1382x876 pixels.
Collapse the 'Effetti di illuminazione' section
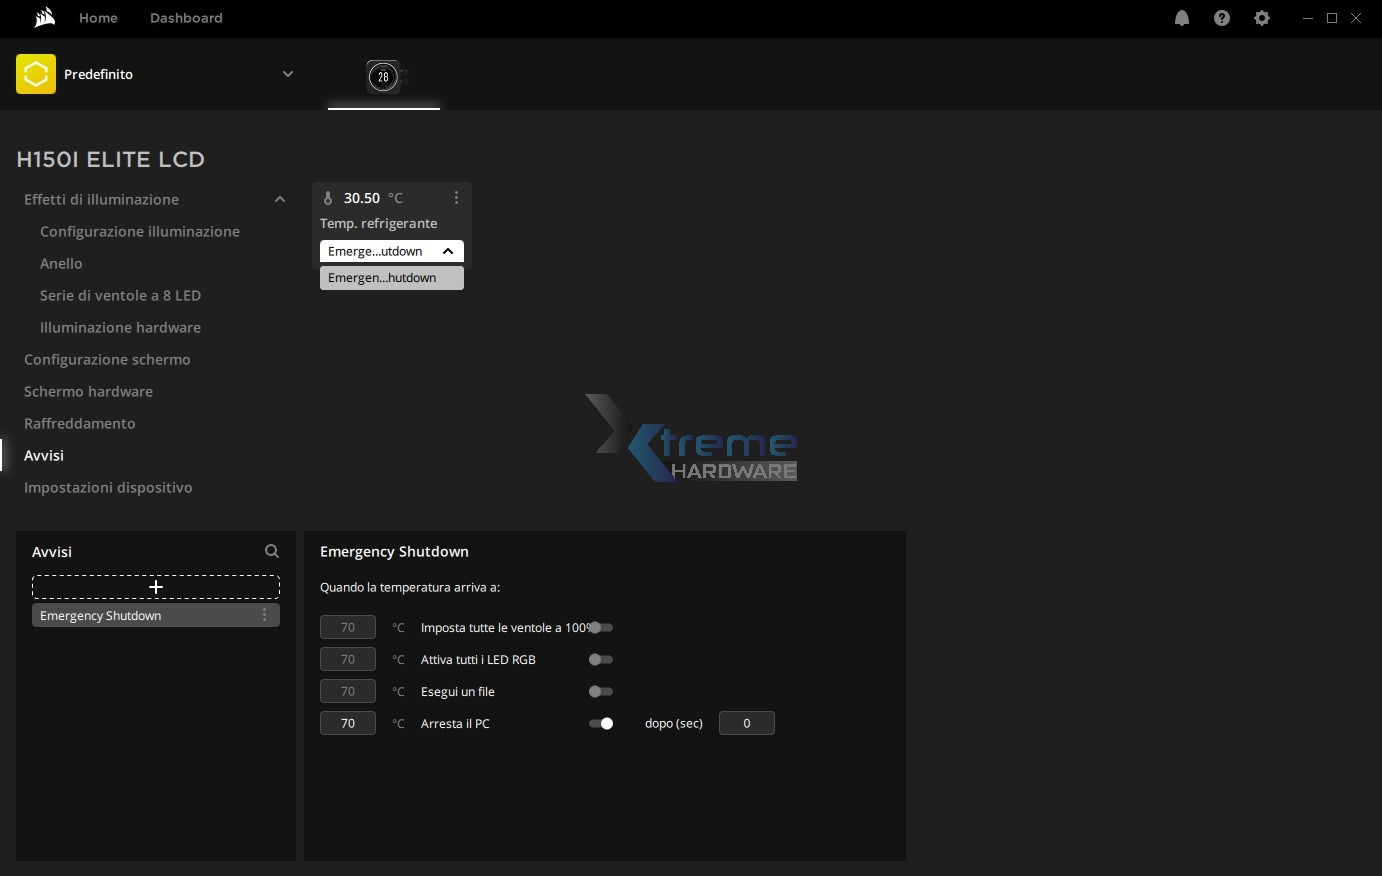280,200
